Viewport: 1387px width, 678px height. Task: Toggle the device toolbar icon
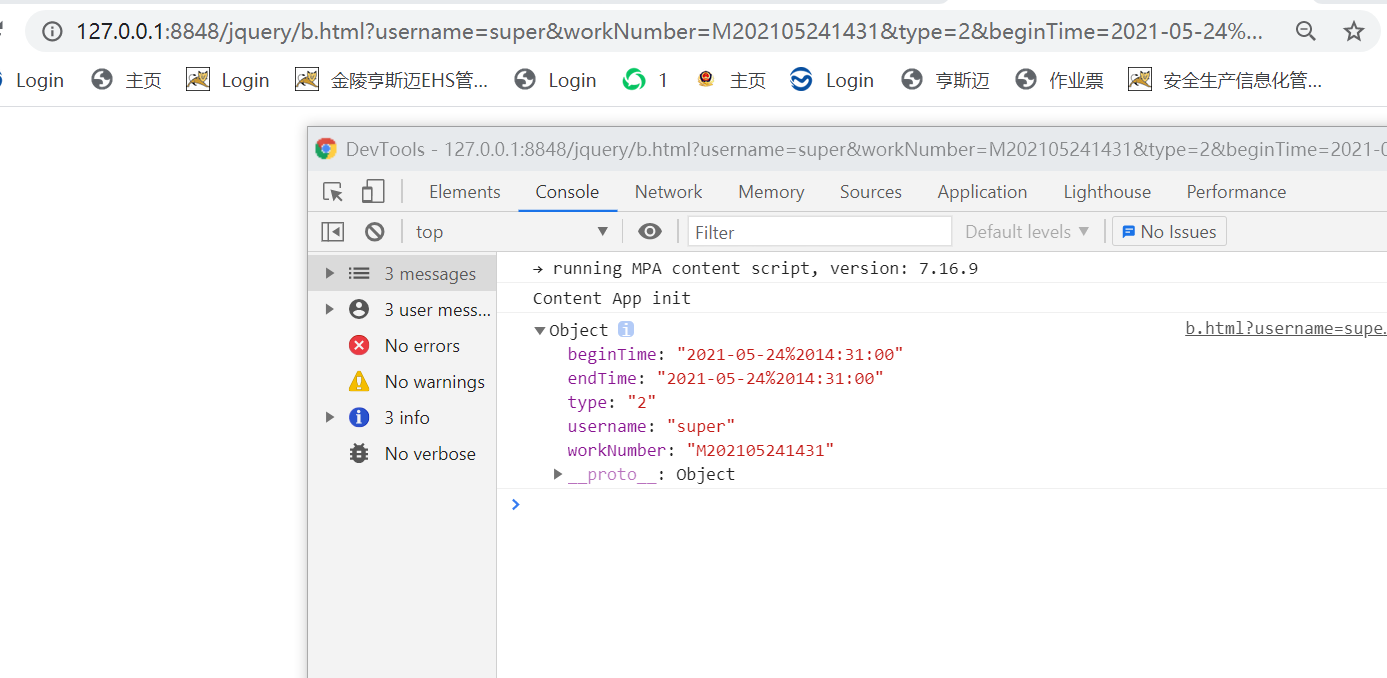pos(373,192)
